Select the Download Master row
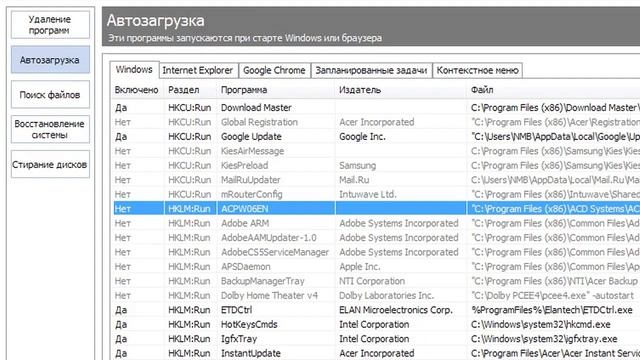640x360 pixels. pos(376,108)
